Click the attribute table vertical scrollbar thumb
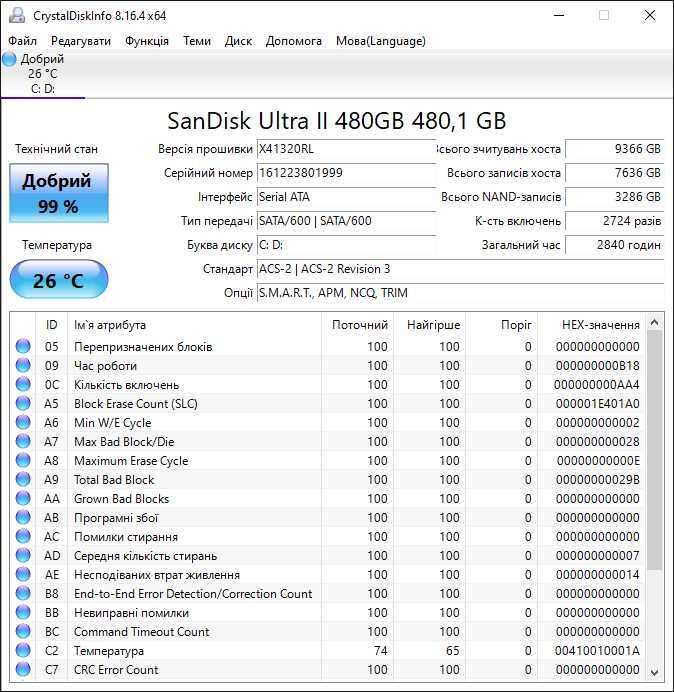The image size is (674, 692). click(x=655, y=450)
